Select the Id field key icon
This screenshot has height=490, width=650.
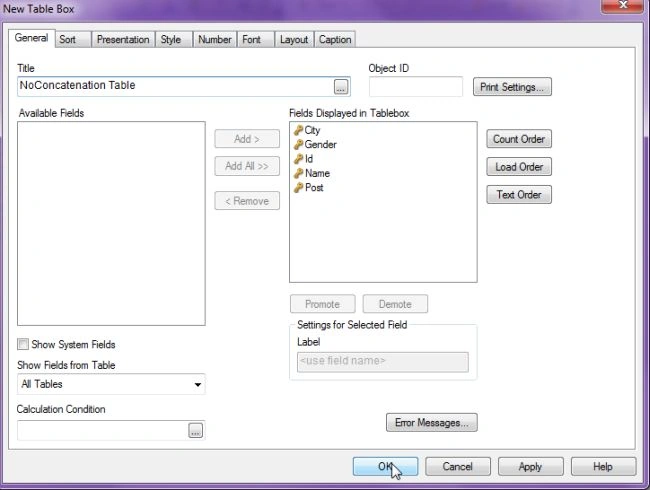click(298, 159)
